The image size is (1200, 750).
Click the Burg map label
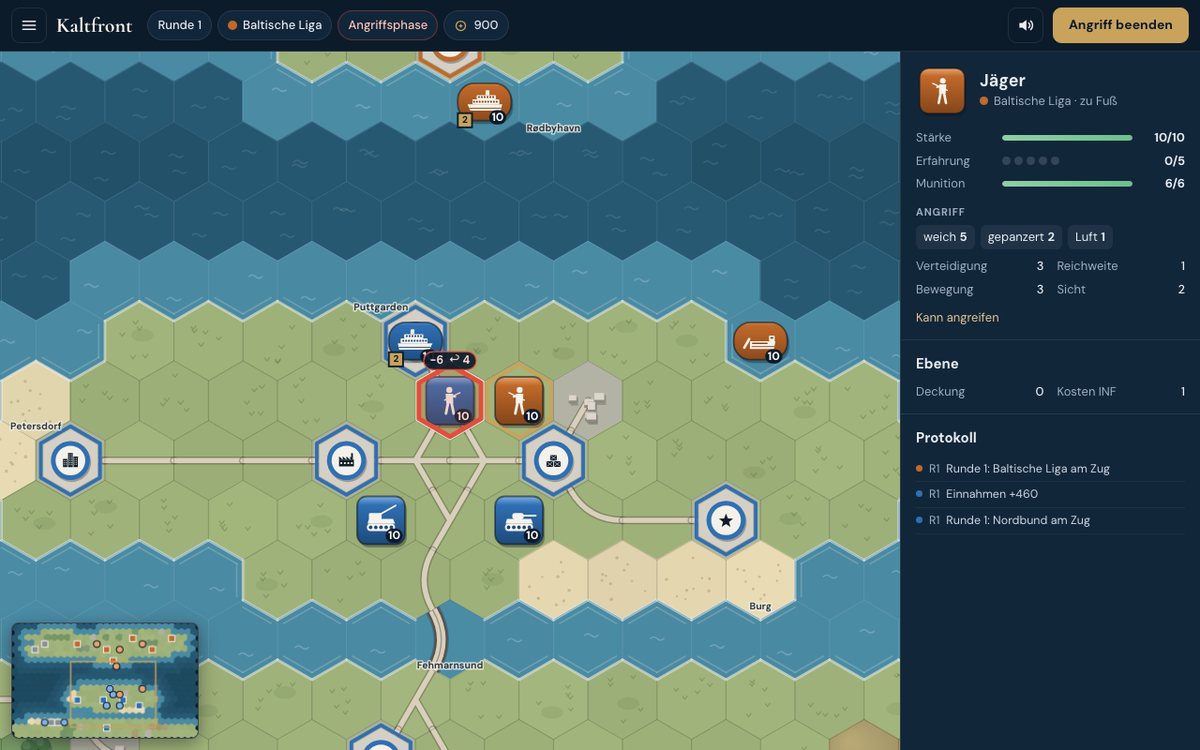pos(760,606)
